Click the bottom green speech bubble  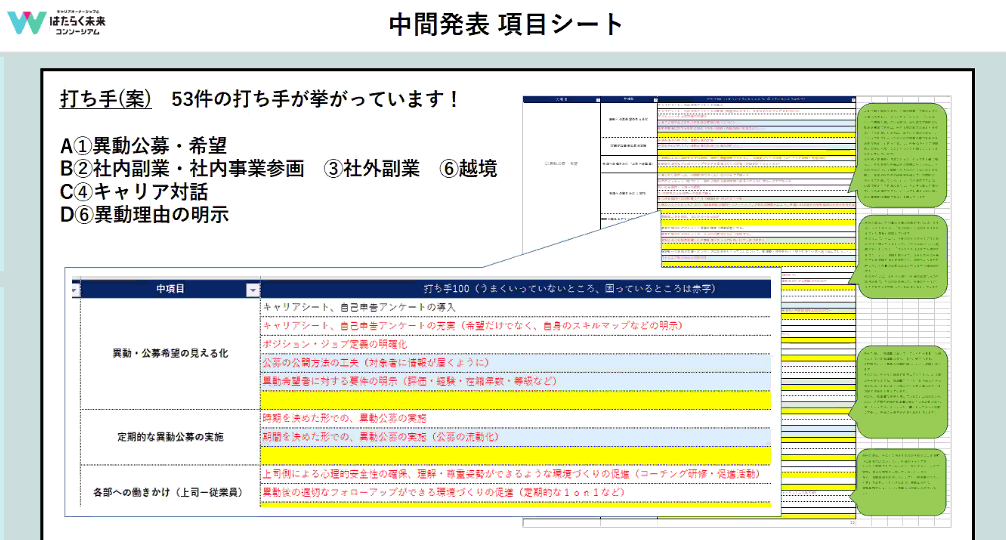click(896, 487)
